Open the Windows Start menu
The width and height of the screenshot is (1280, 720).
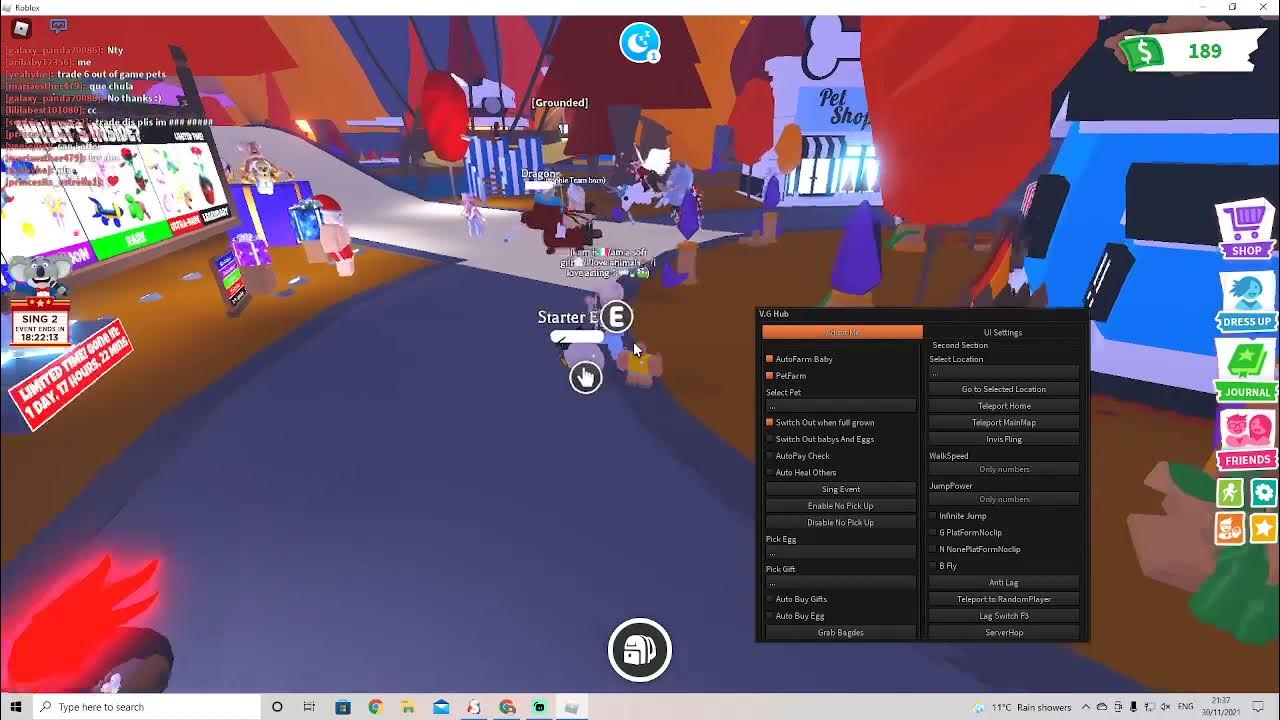pos(16,707)
